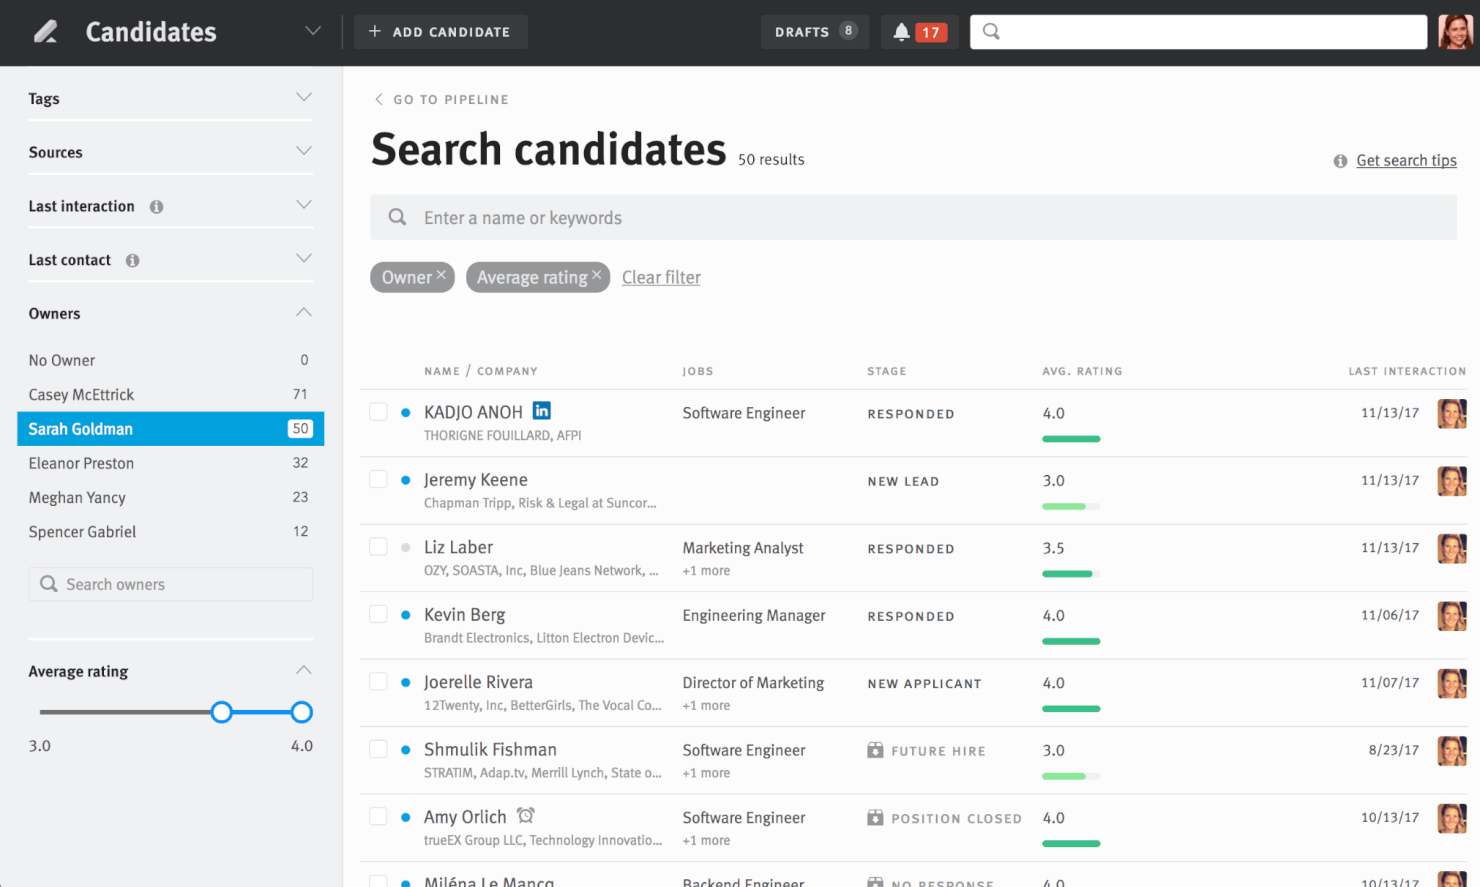
Task: Open Get search tips link
Action: click(x=1406, y=161)
